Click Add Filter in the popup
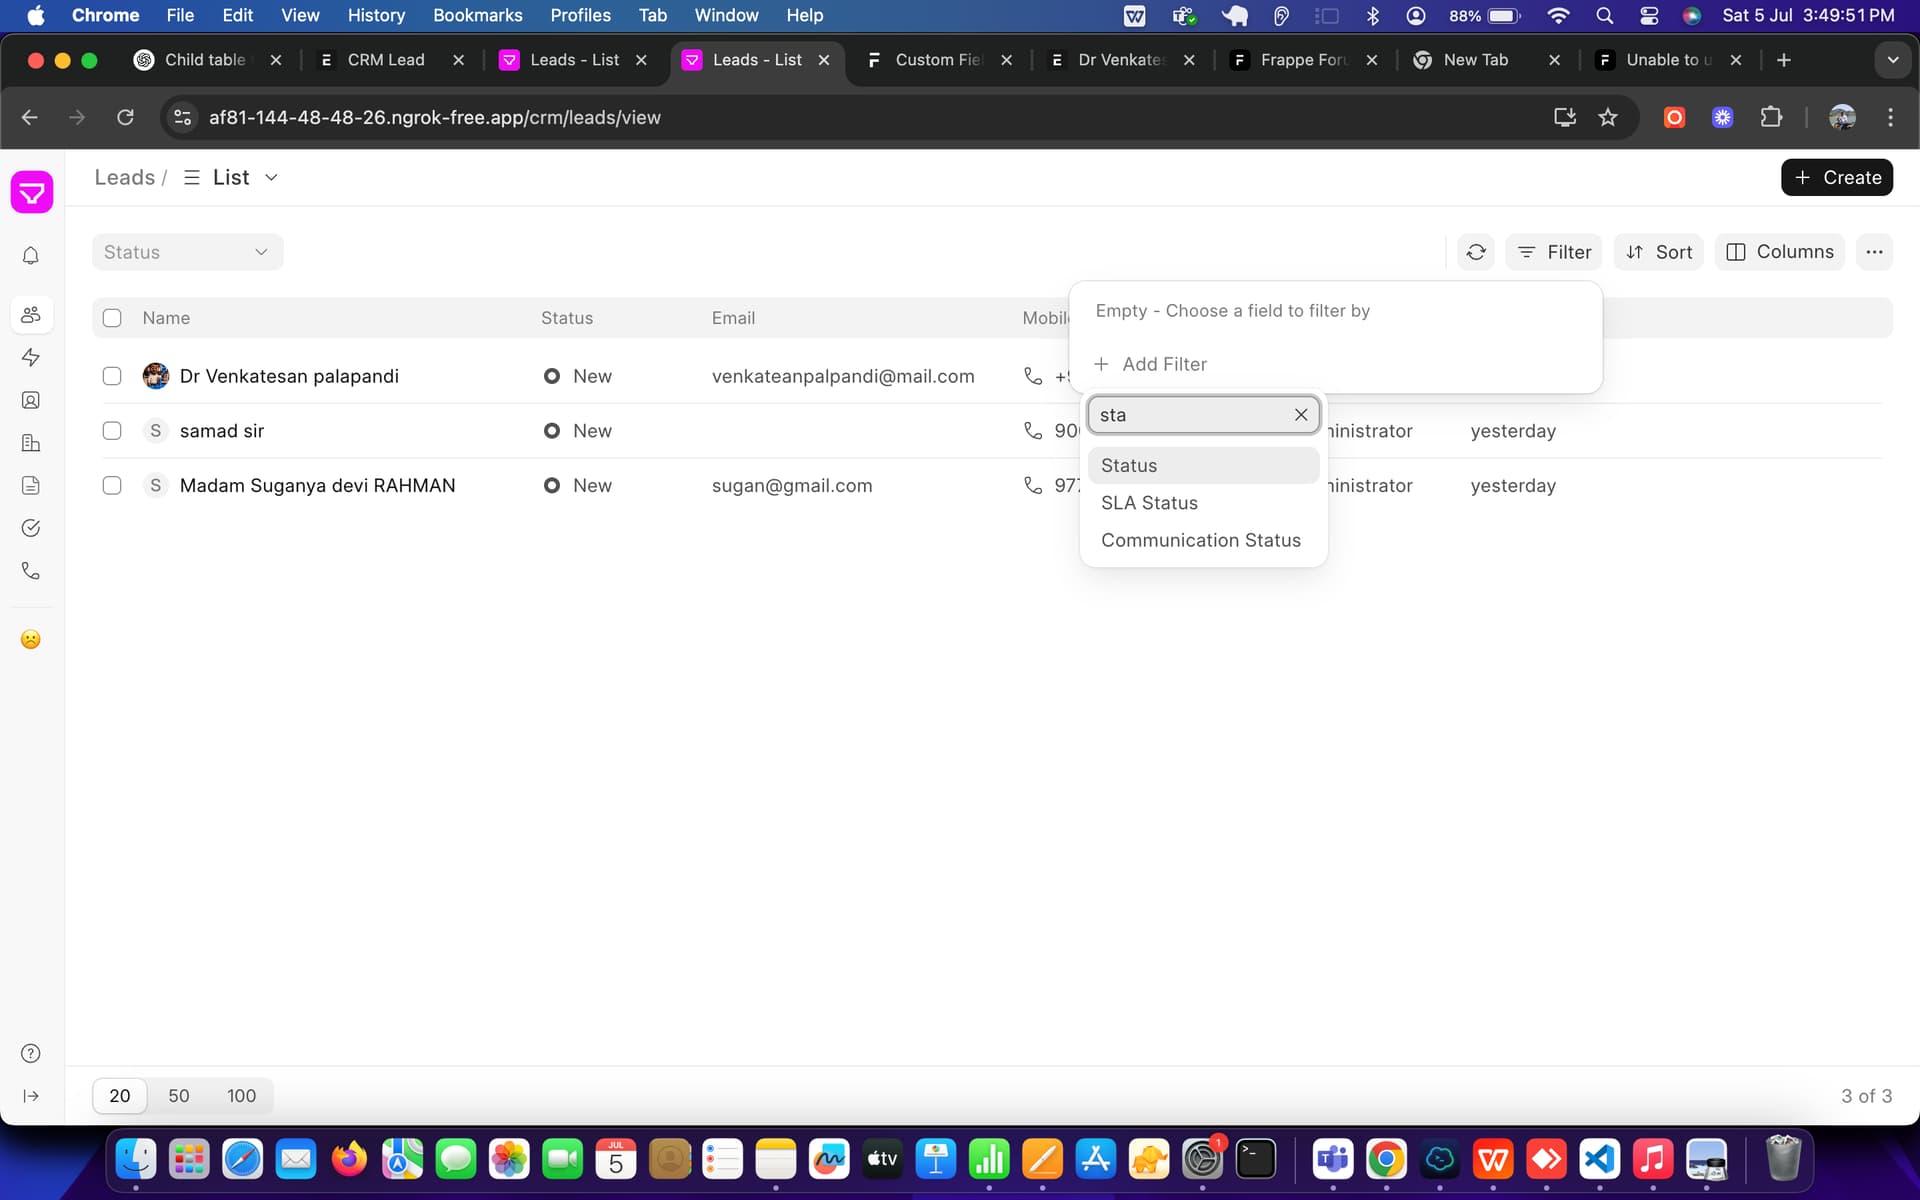 pos(1150,364)
